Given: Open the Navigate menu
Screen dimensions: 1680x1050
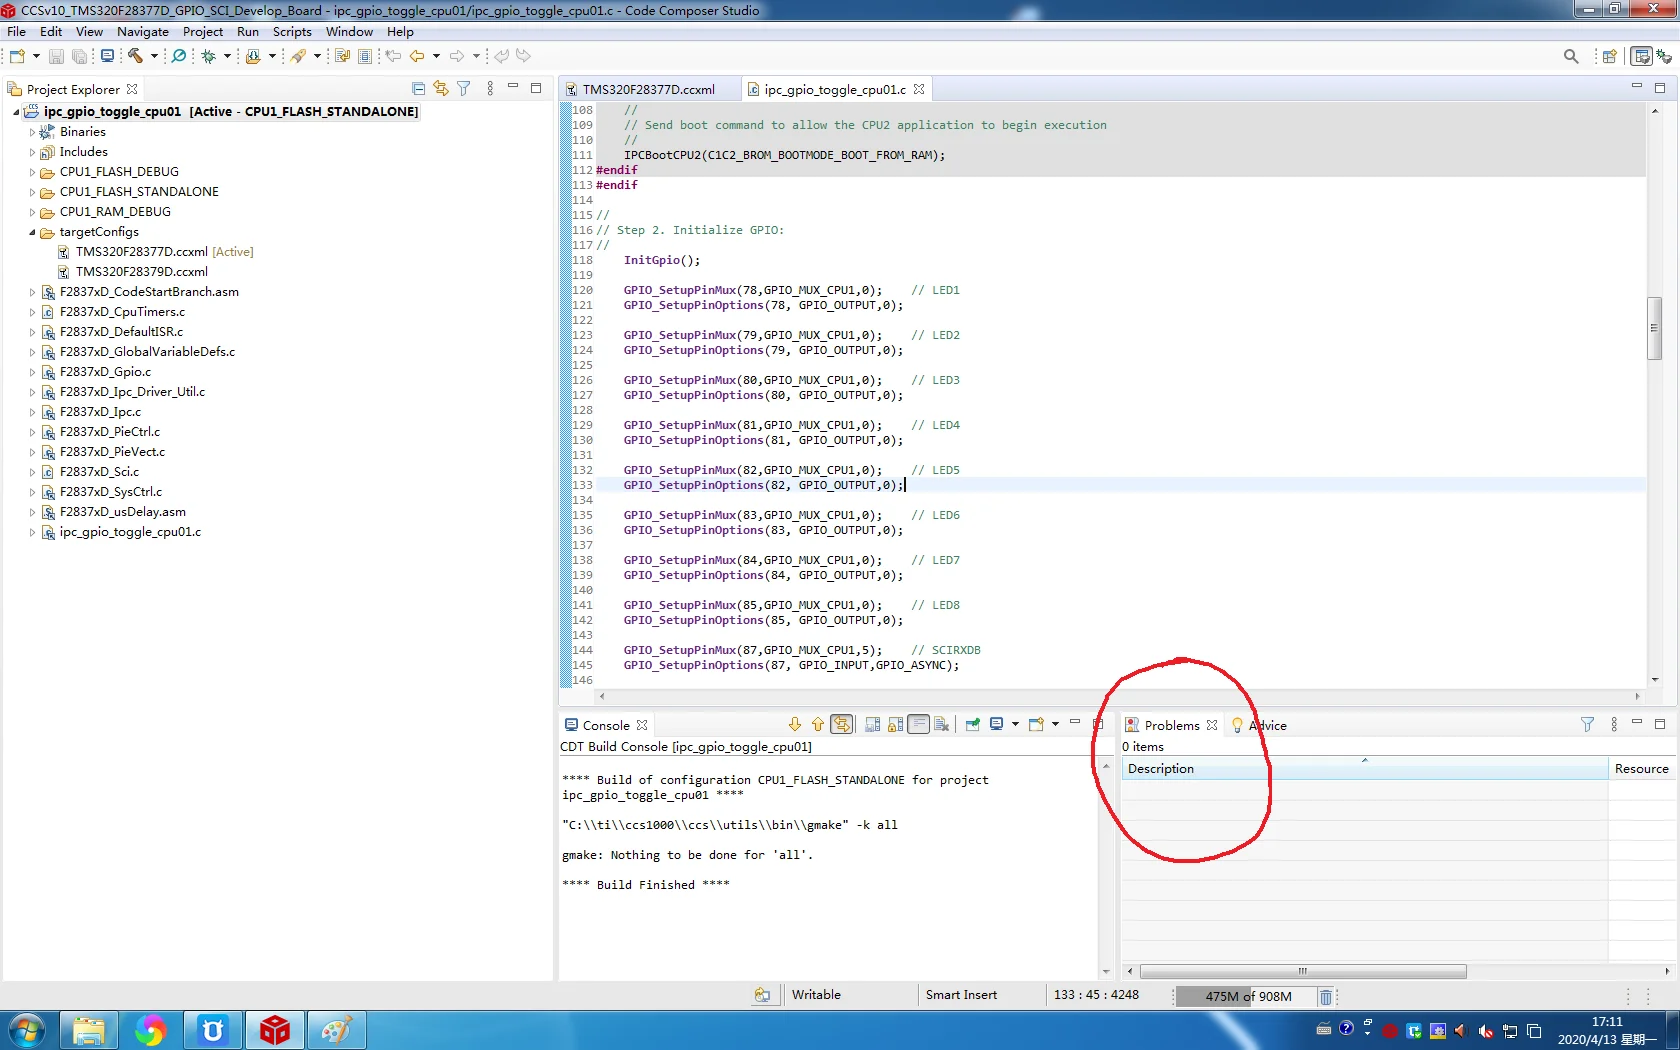Looking at the screenshot, I should [x=143, y=32].
